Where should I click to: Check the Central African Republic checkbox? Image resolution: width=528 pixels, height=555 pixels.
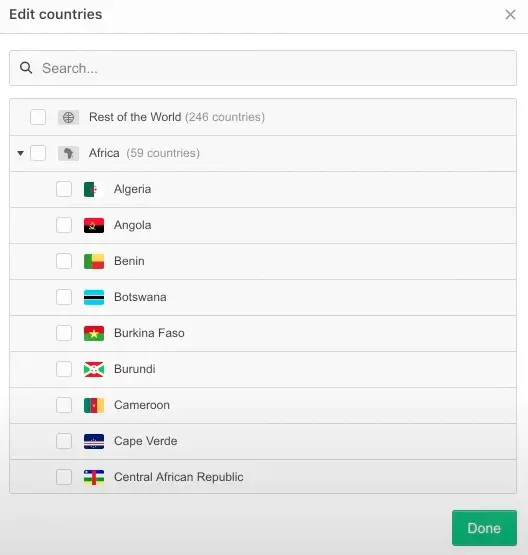click(64, 477)
